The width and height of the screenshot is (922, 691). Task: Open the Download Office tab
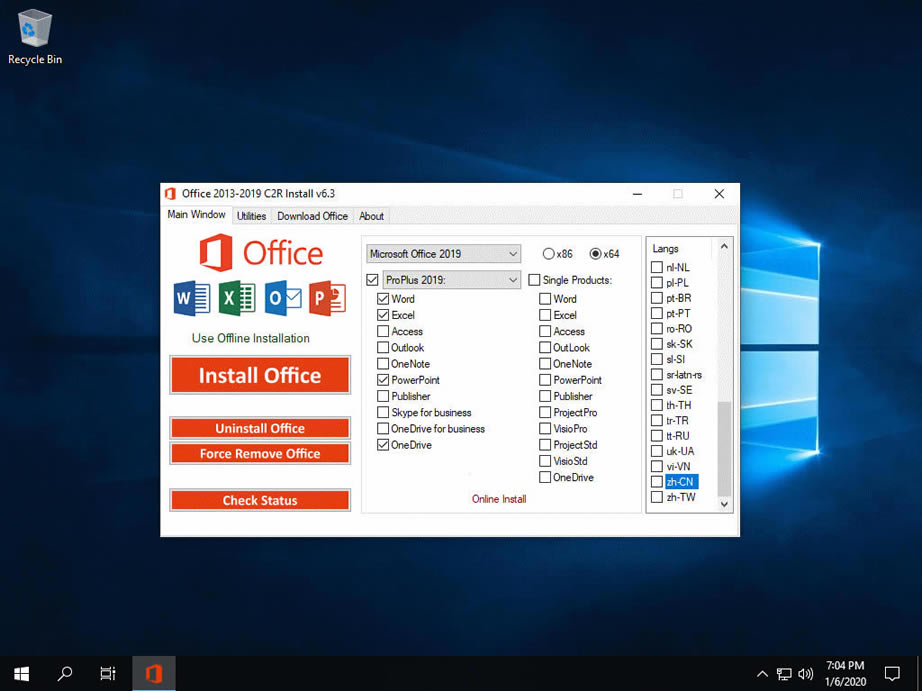(311, 215)
